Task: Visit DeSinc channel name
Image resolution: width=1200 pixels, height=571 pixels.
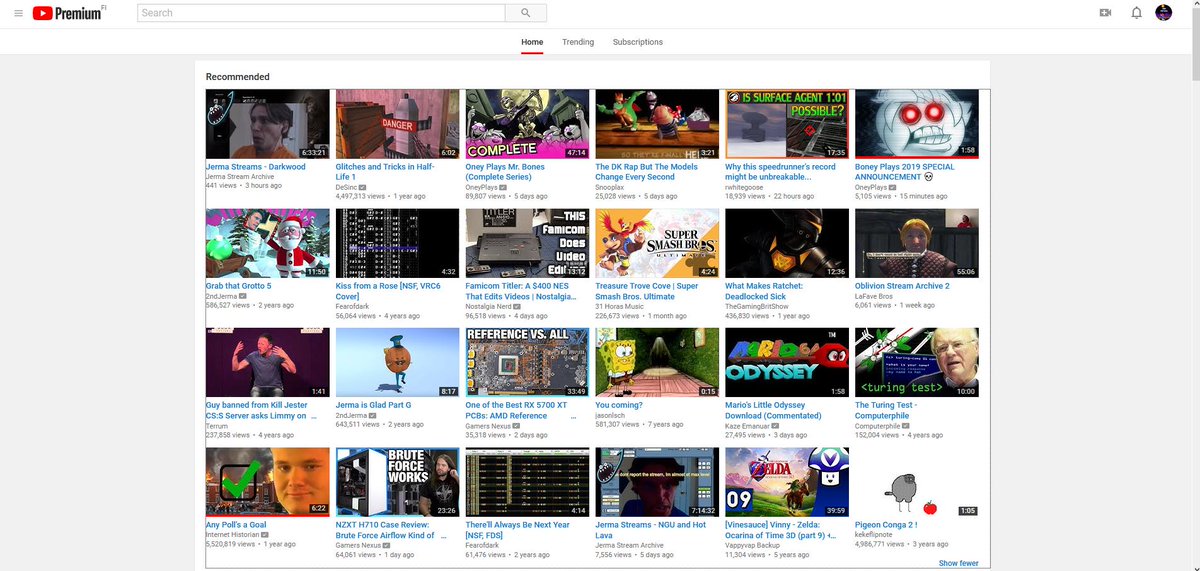Action: click(347, 187)
